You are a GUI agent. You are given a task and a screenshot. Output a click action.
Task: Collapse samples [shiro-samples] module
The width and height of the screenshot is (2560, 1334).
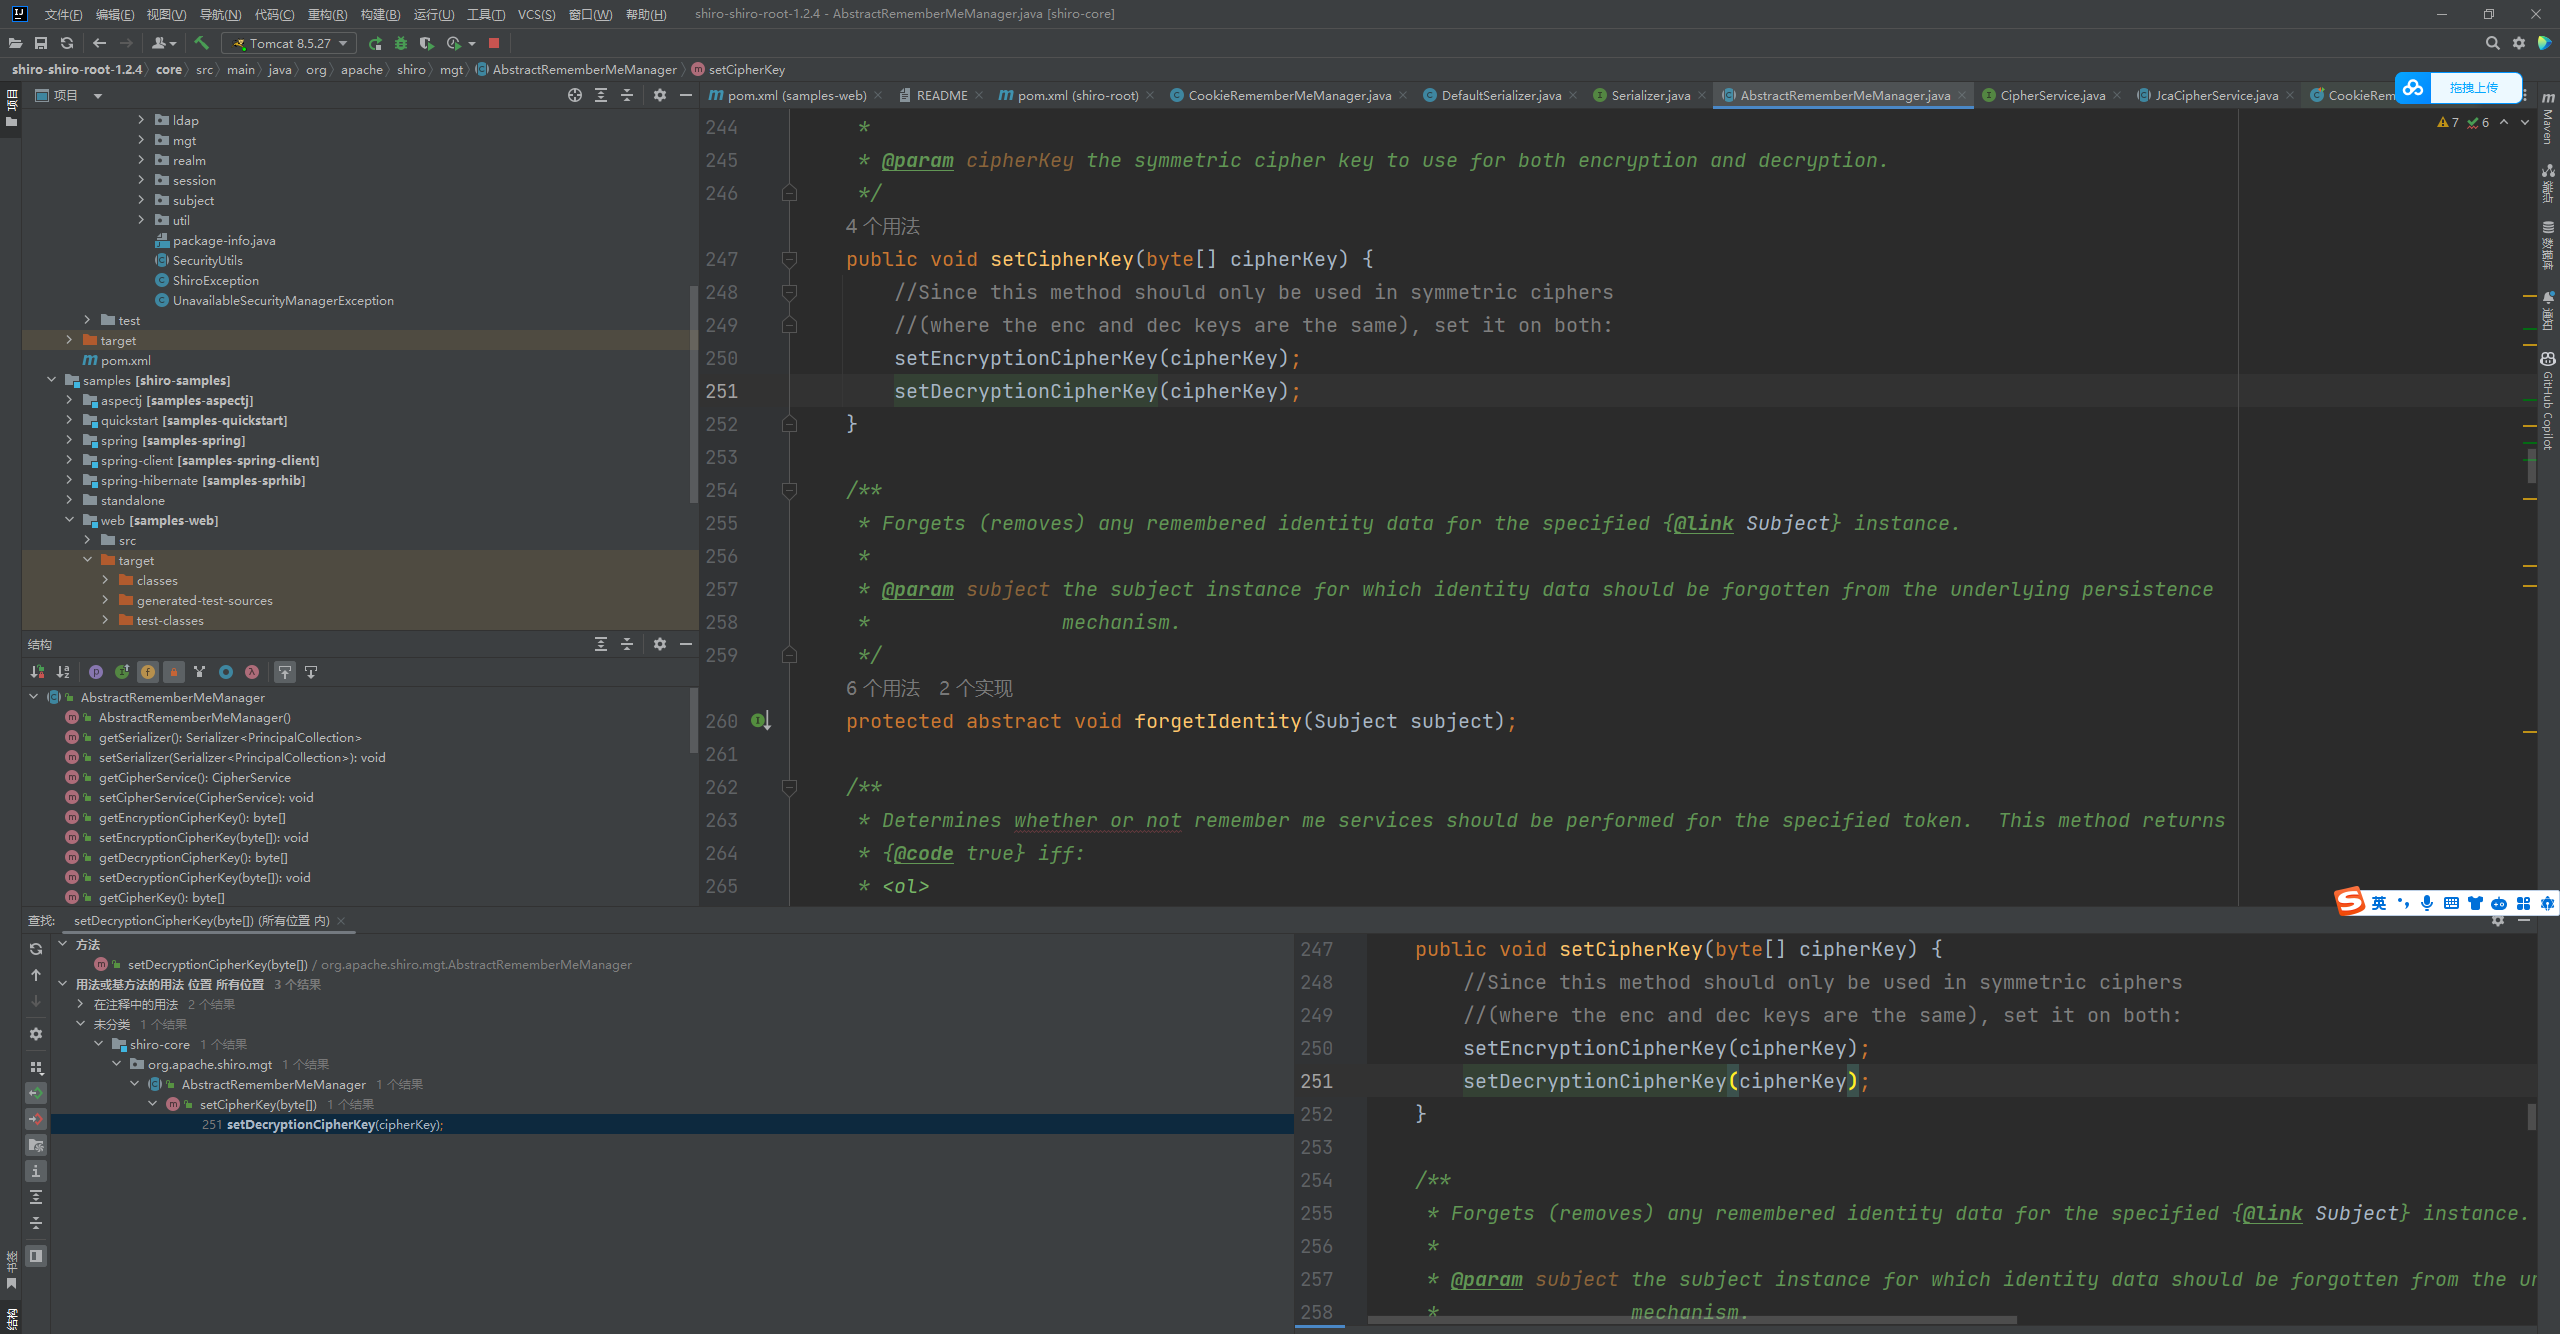coord(51,380)
